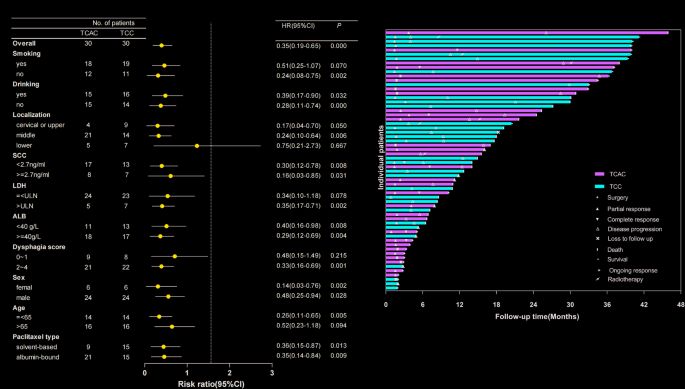The image size is (685, 389).
Task: Click the '>=2.7ng/ml' row label
Action: pos(32,175)
